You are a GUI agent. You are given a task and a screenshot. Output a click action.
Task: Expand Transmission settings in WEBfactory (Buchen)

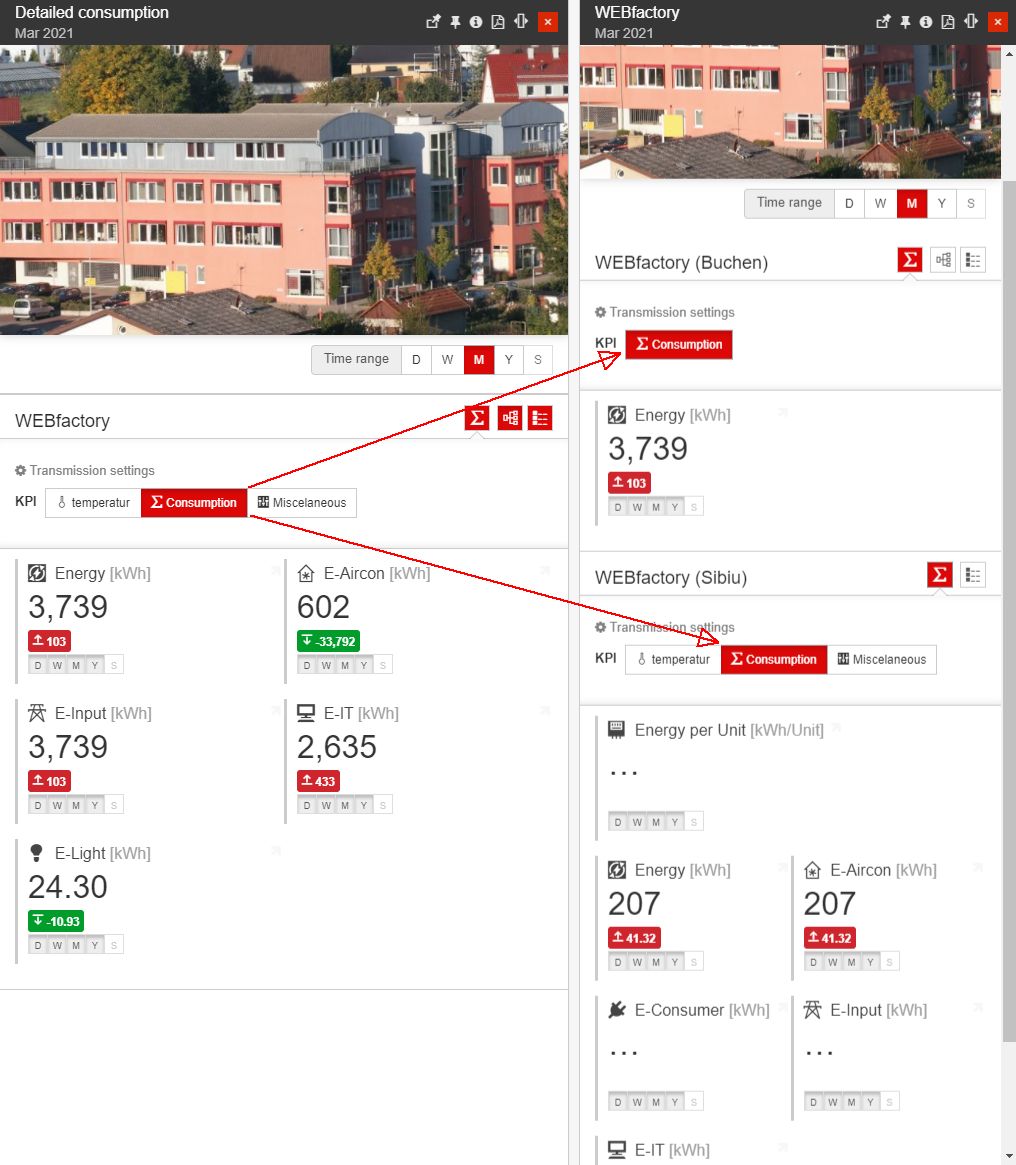(x=665, y=313)
